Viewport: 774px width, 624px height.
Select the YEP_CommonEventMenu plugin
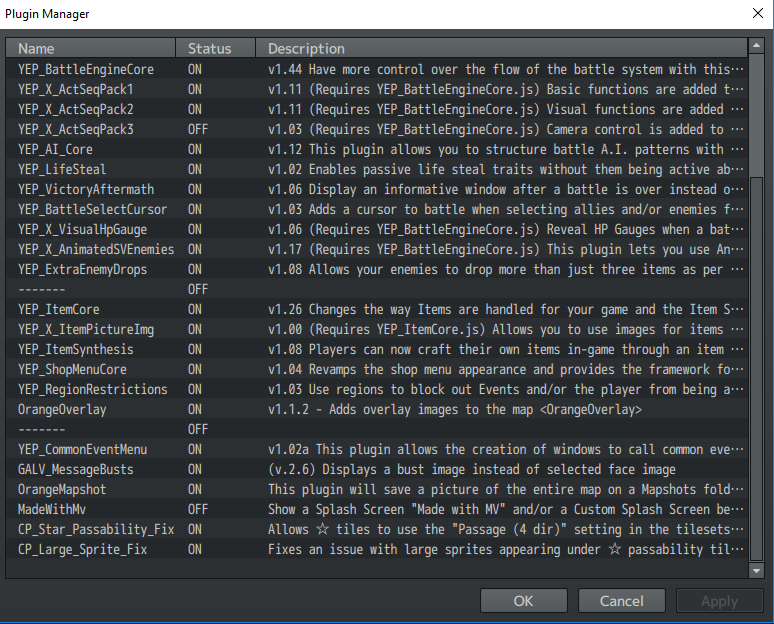(377, 449)
